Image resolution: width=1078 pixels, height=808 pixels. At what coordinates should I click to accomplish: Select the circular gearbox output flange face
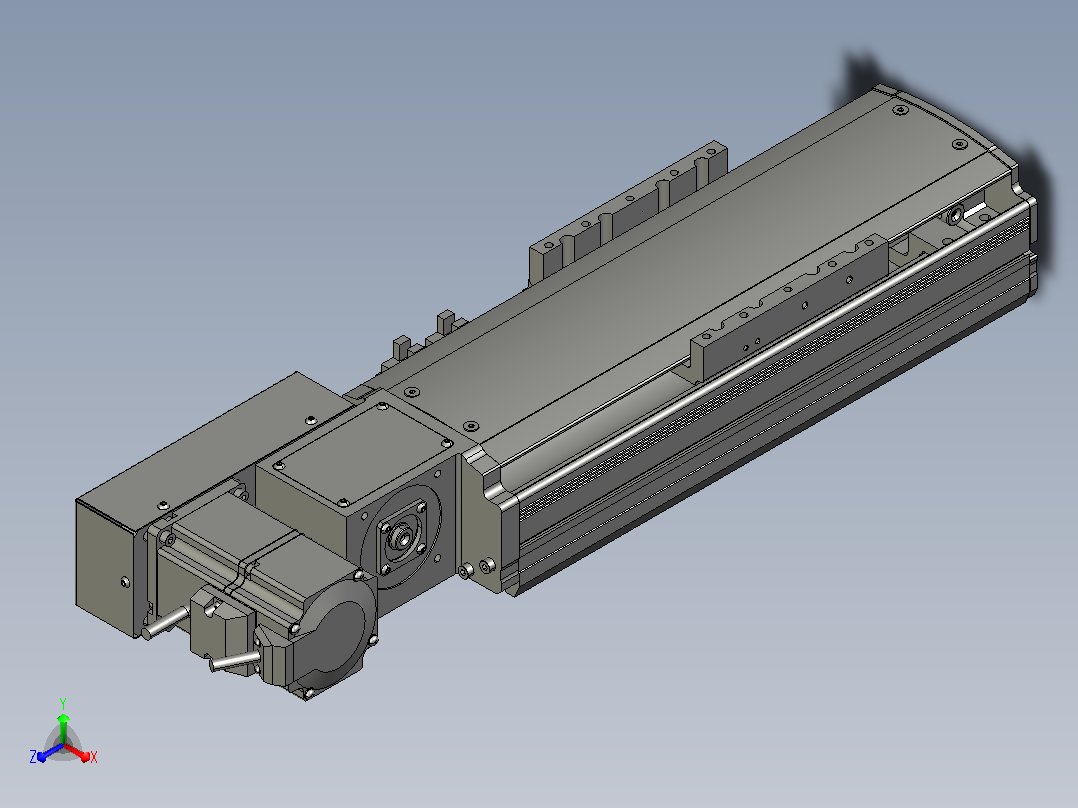(404, 536)
